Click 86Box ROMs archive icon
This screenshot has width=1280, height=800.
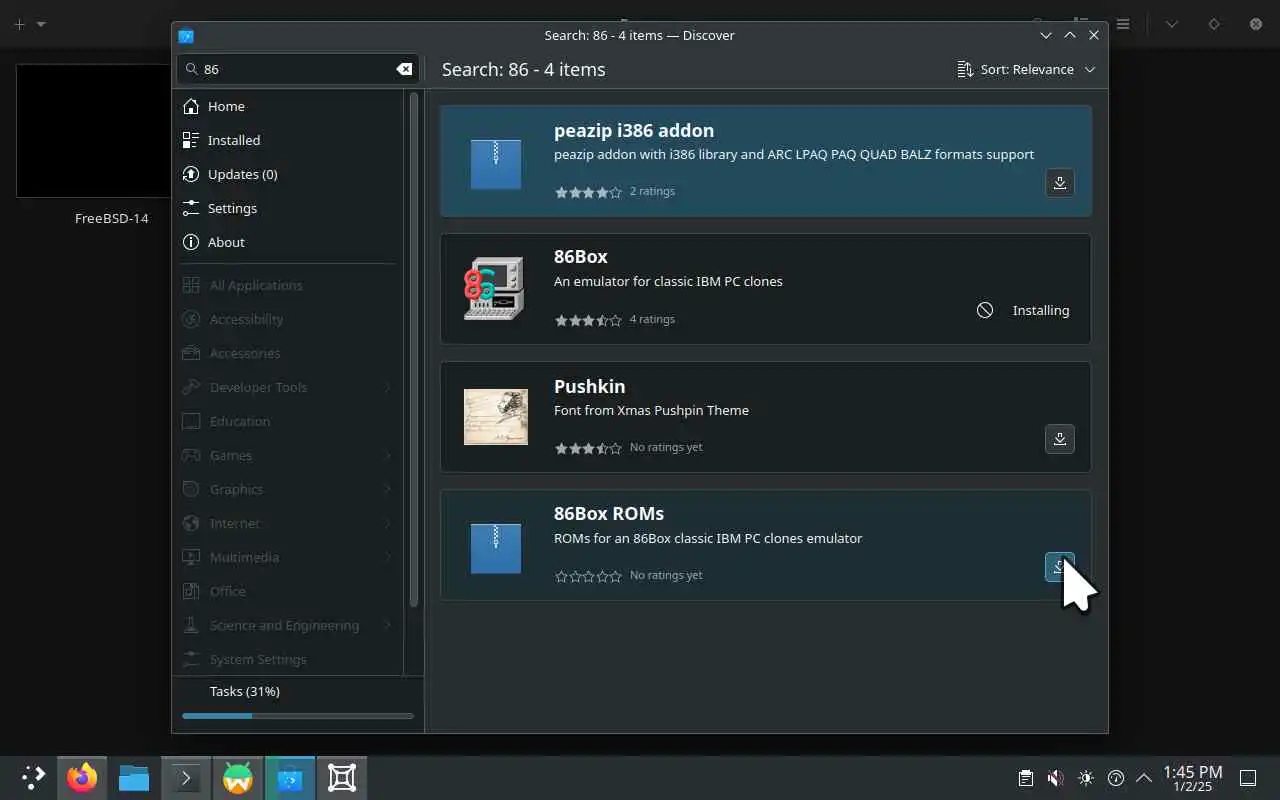pyautogui.click(x=496, y=548)
